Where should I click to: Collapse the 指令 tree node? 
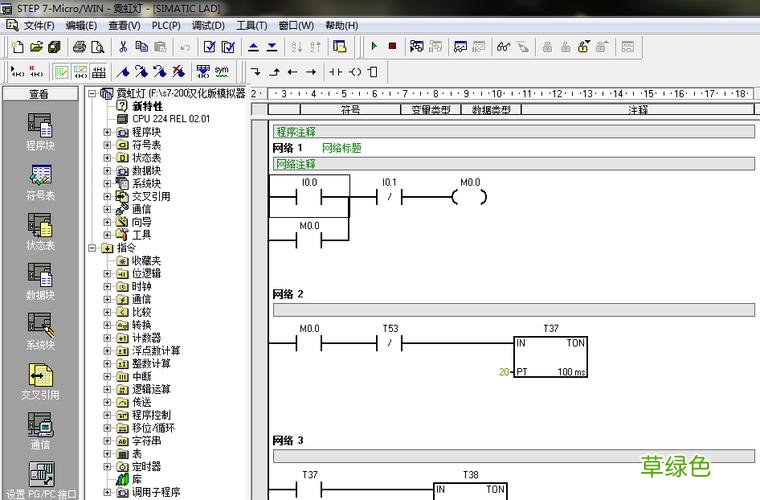point(92,248)
